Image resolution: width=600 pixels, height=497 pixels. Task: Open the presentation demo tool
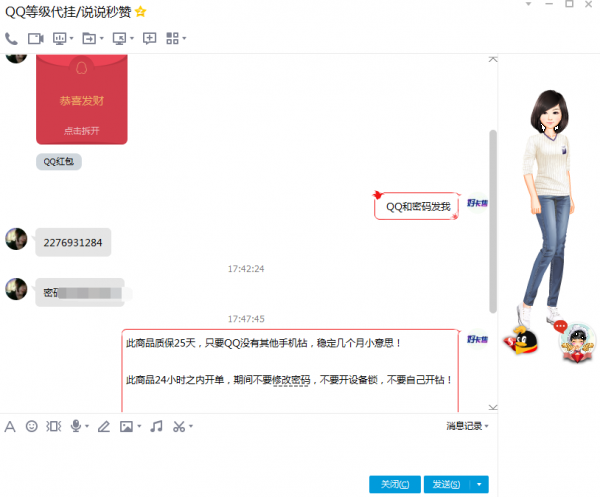point(60,39)
